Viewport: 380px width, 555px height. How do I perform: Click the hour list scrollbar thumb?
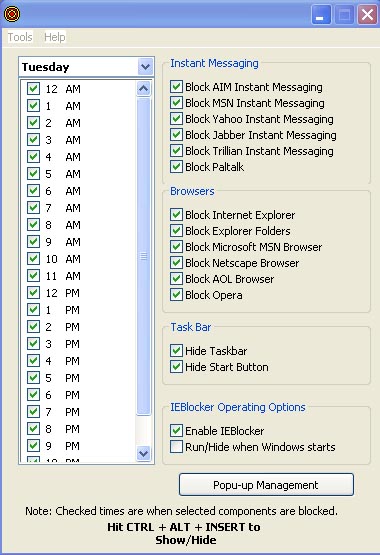(x=143, y=256)
